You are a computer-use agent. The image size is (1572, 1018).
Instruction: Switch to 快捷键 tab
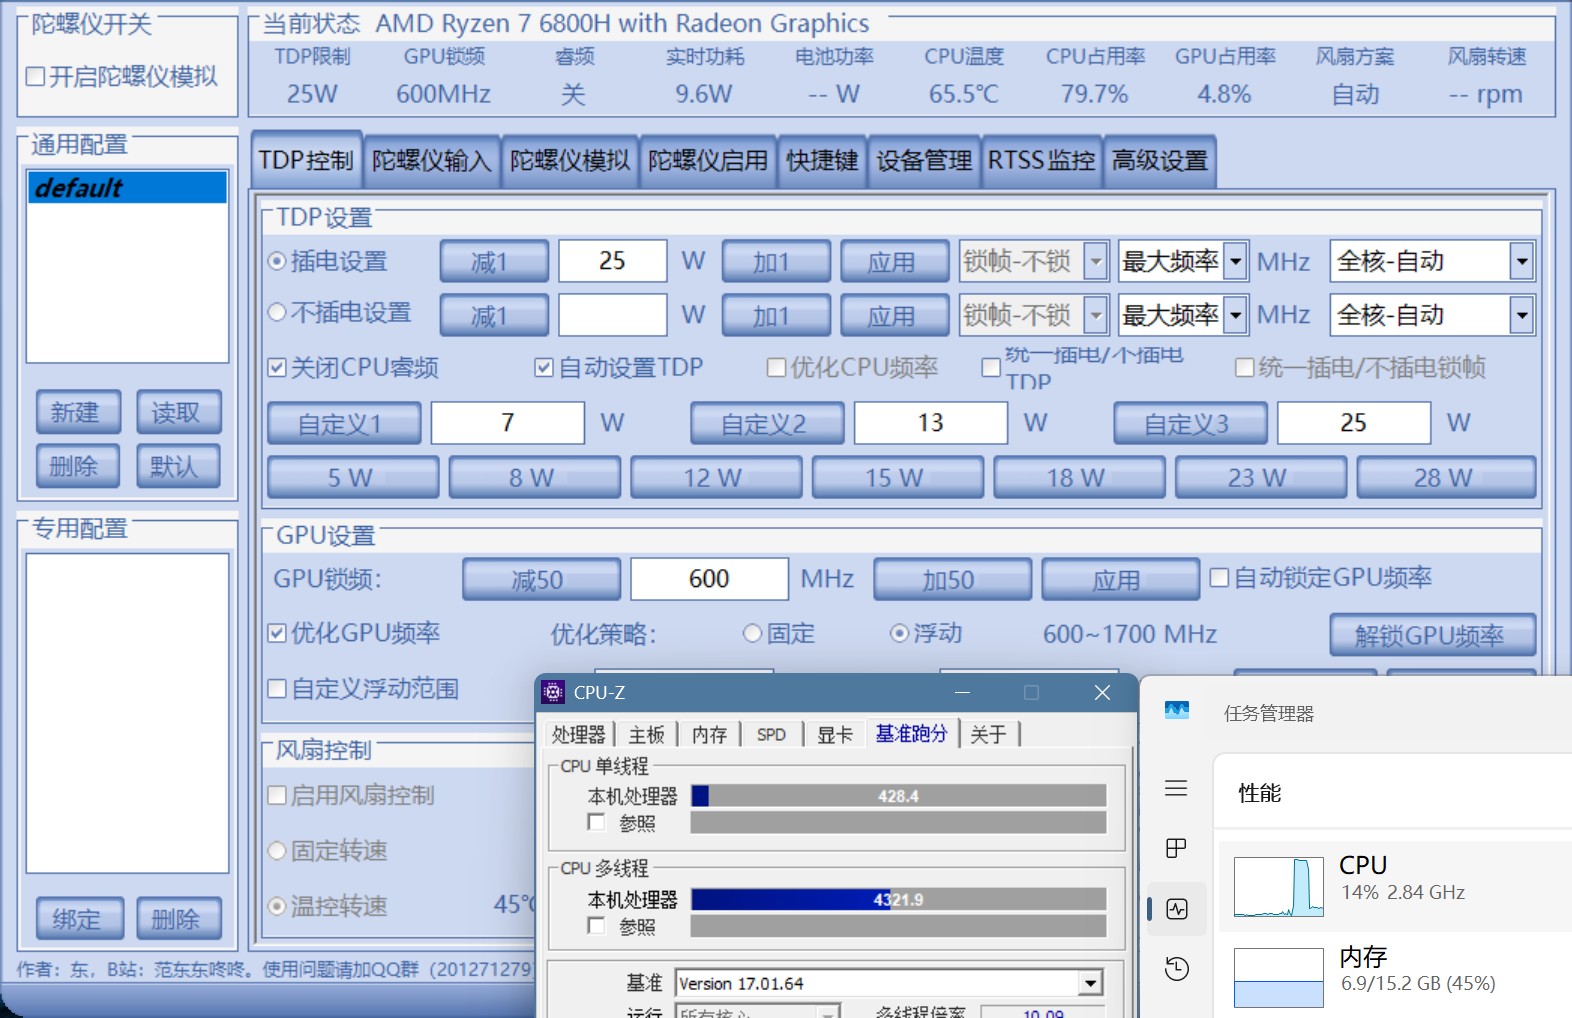click(822, 161)
